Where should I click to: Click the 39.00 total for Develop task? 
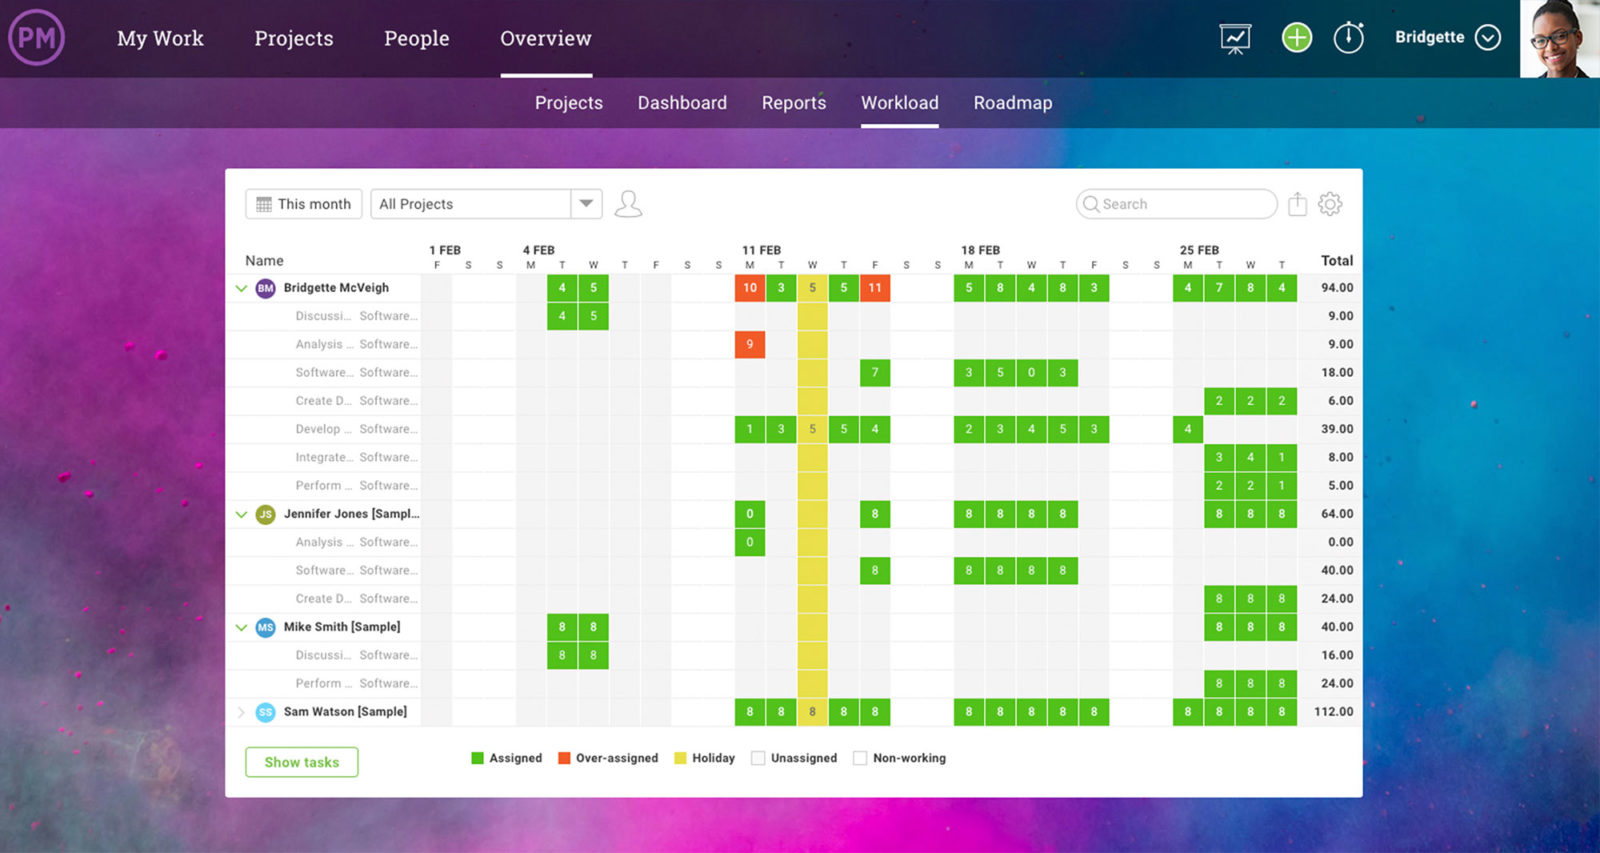coord(1337,429)
